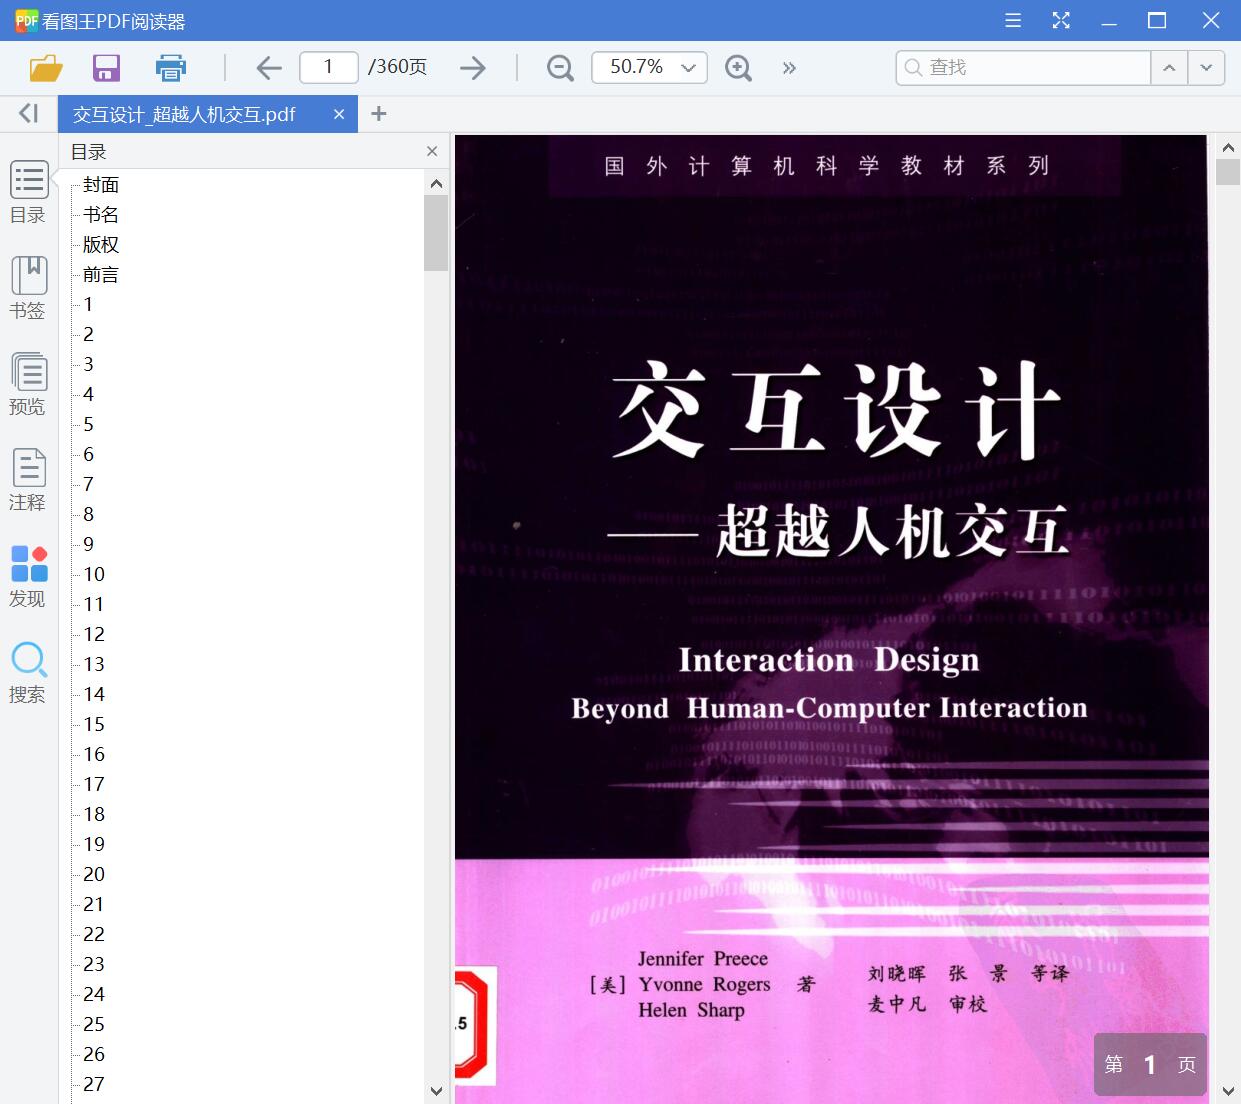Print the document using the printer icon
1241x1104 pixels.
171,68
